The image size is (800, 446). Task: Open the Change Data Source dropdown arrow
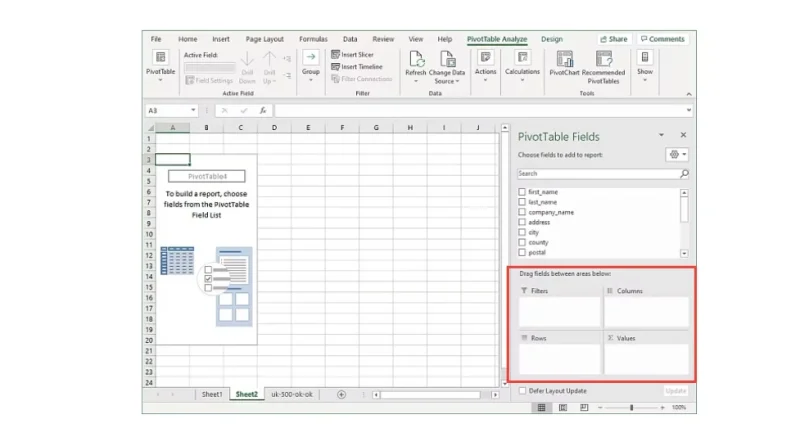tap(457, 81)
